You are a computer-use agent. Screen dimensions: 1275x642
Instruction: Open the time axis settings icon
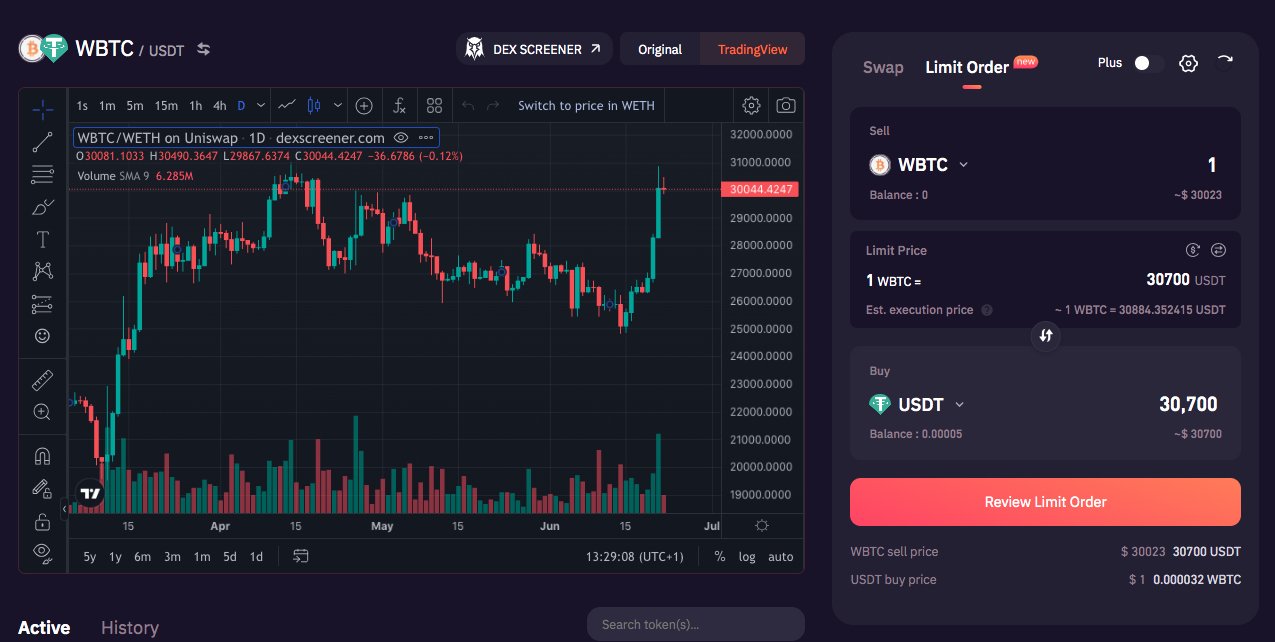pyautogui.click(x=762, y=526)
